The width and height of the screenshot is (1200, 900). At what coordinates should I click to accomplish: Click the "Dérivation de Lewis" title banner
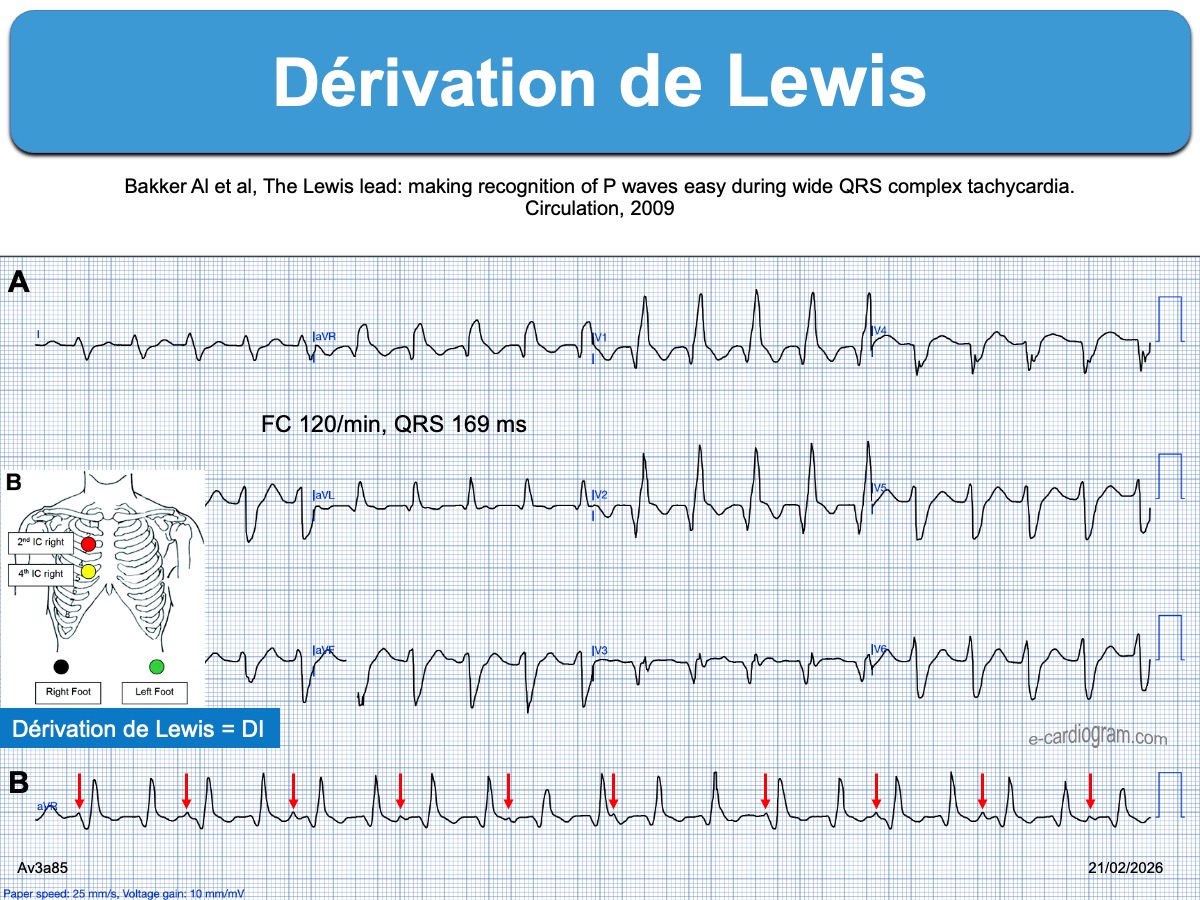pos(600,82)
